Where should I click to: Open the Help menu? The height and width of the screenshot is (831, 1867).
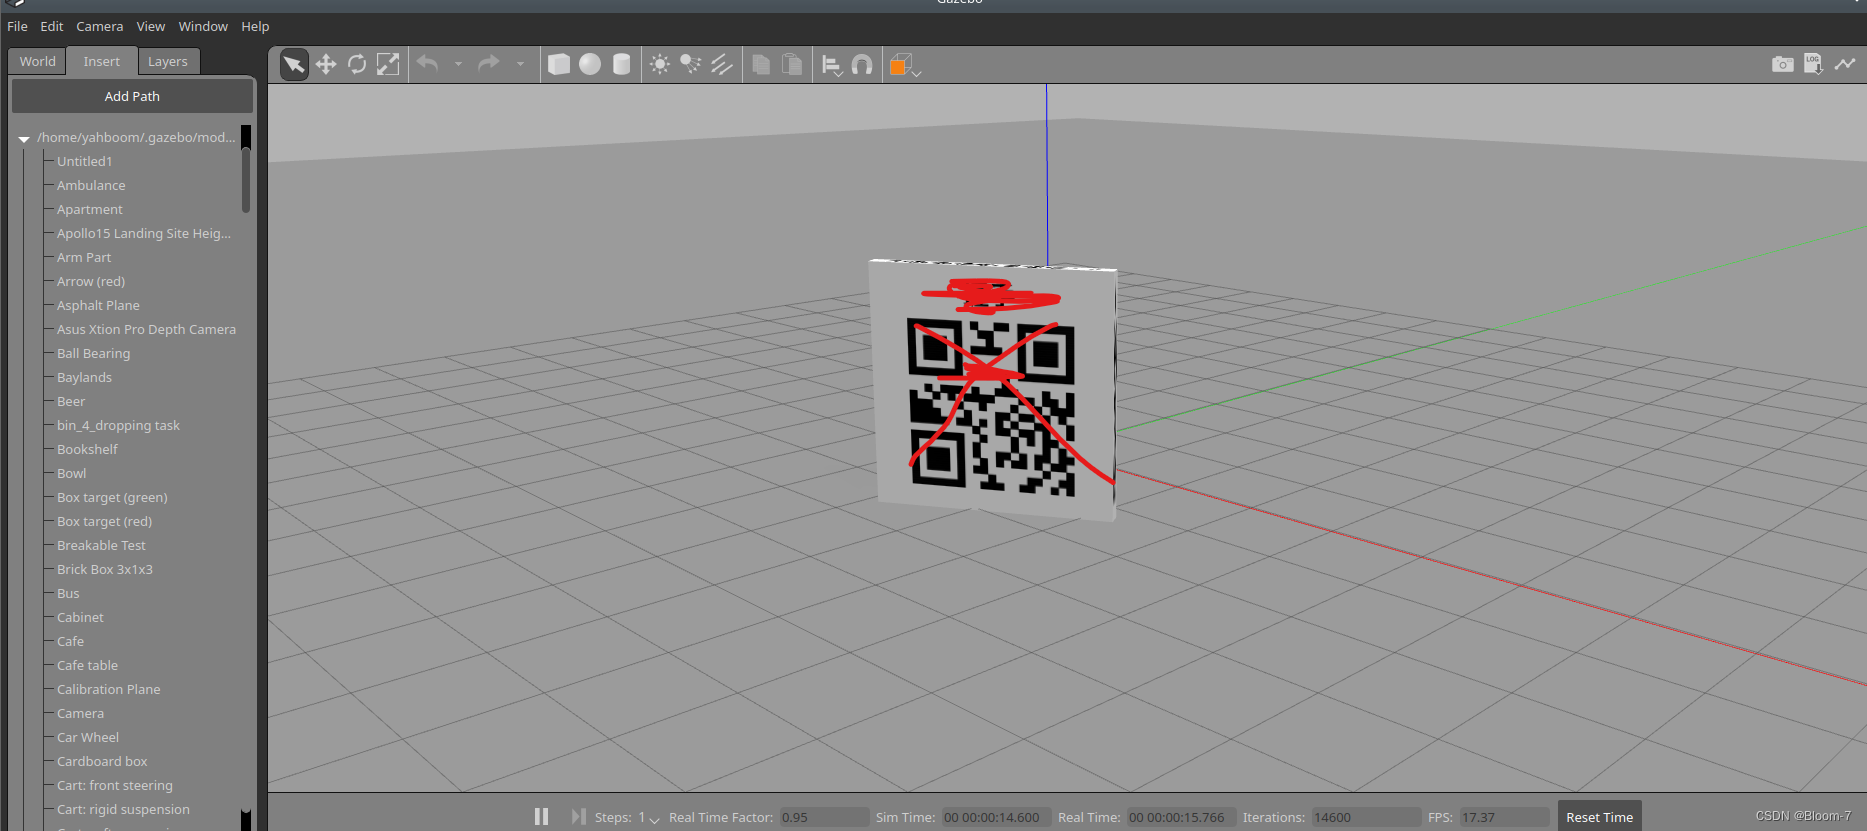[255, 26]
